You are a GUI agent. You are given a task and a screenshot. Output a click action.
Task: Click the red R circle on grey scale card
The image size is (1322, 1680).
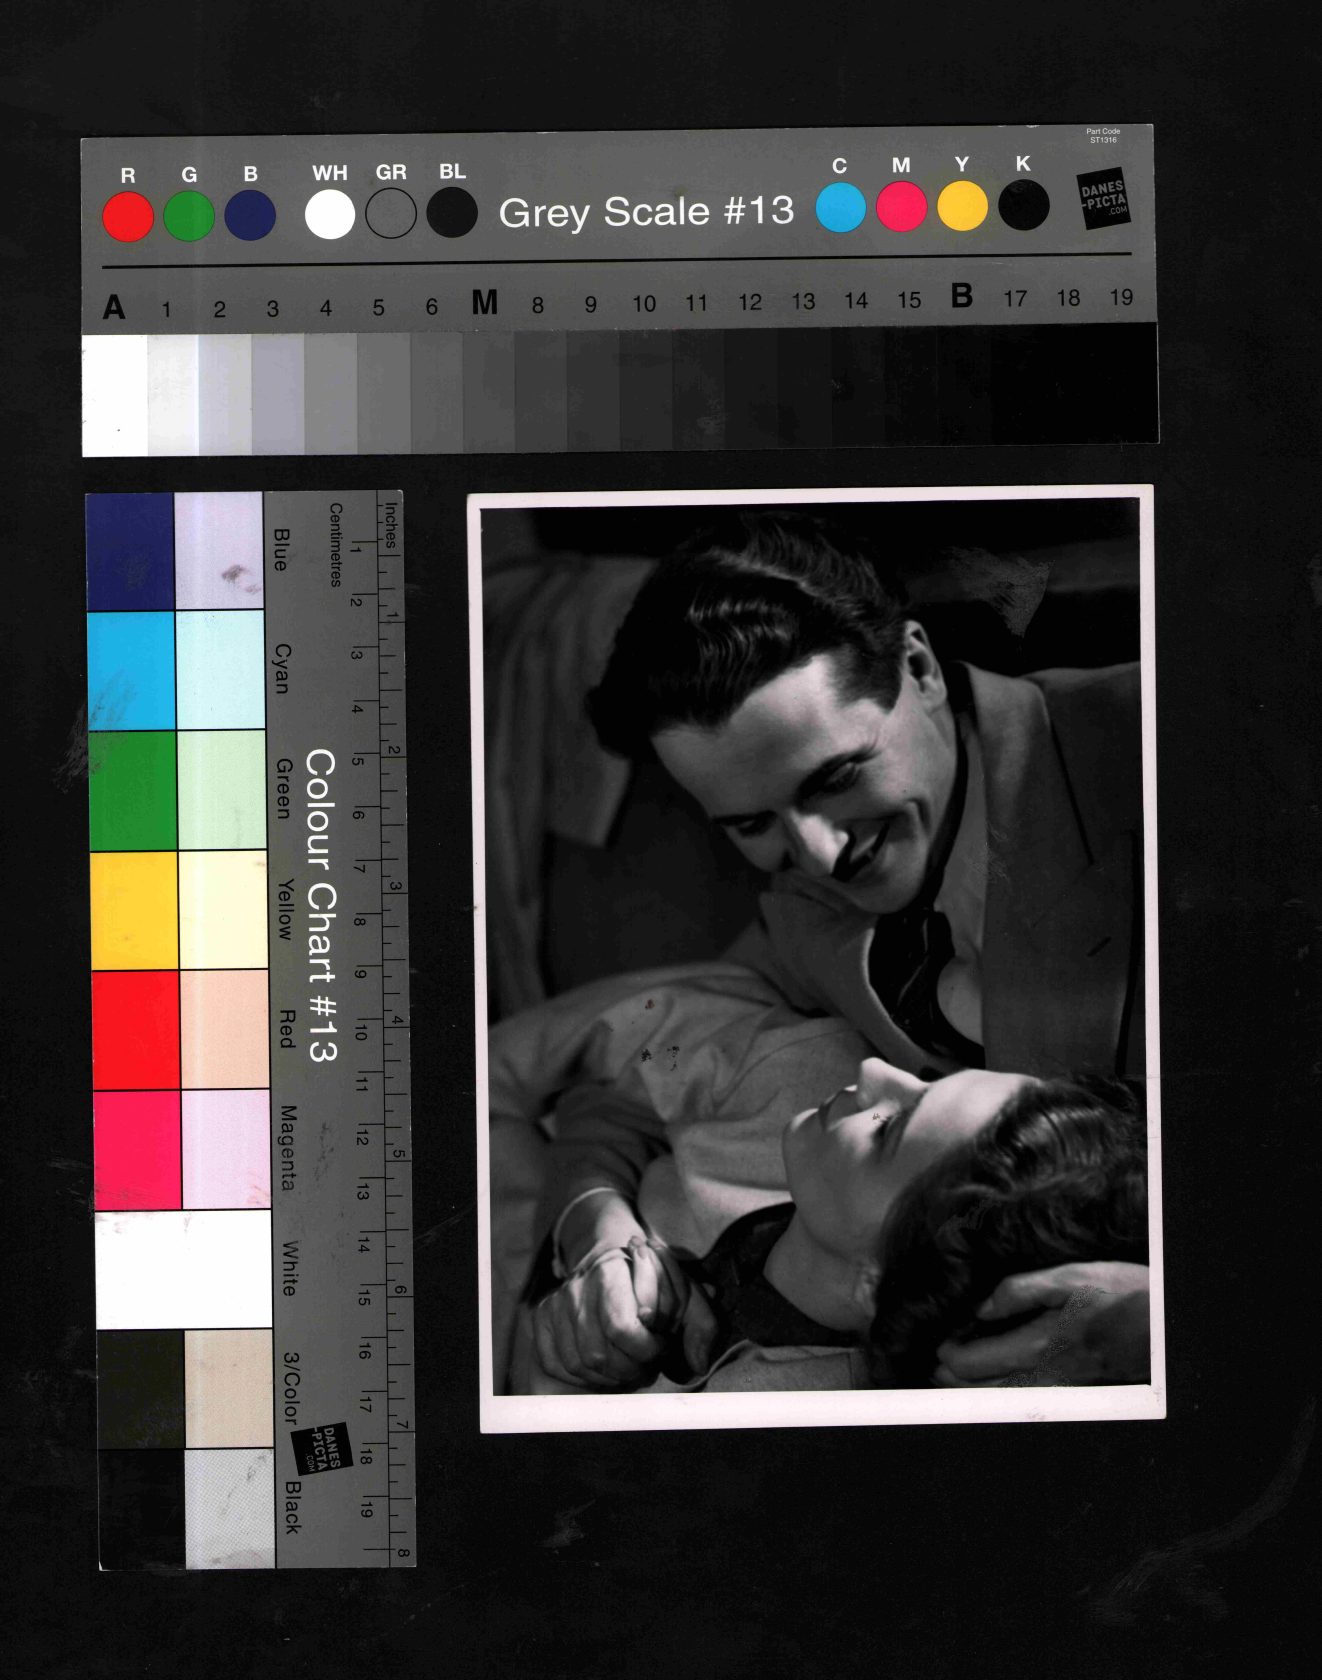click(128, 216)
